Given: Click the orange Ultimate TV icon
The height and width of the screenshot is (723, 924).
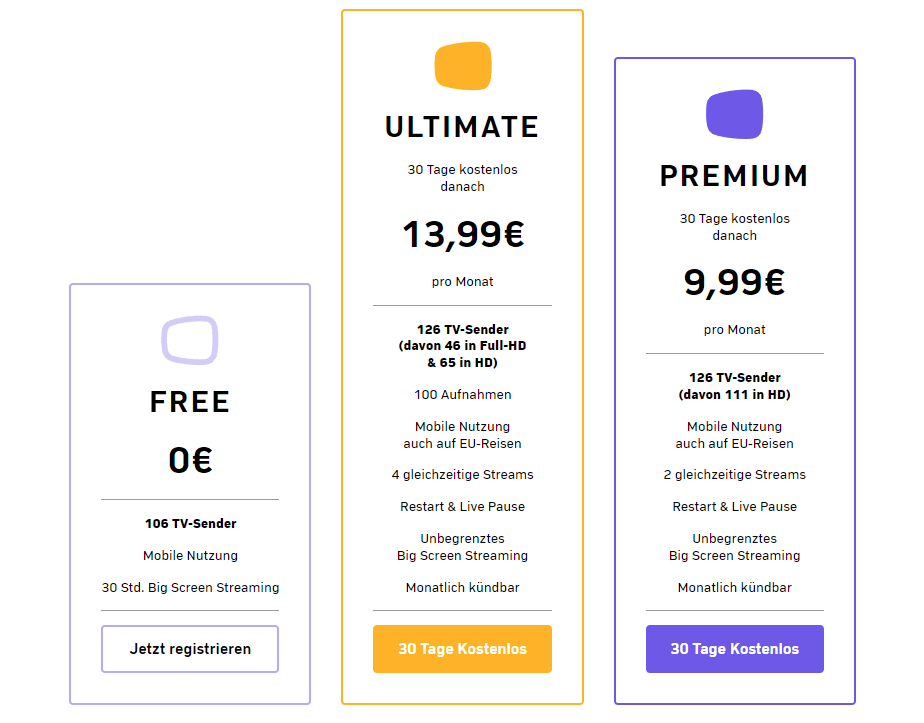Looking at the screenshot, I should [x=463, y=65].
